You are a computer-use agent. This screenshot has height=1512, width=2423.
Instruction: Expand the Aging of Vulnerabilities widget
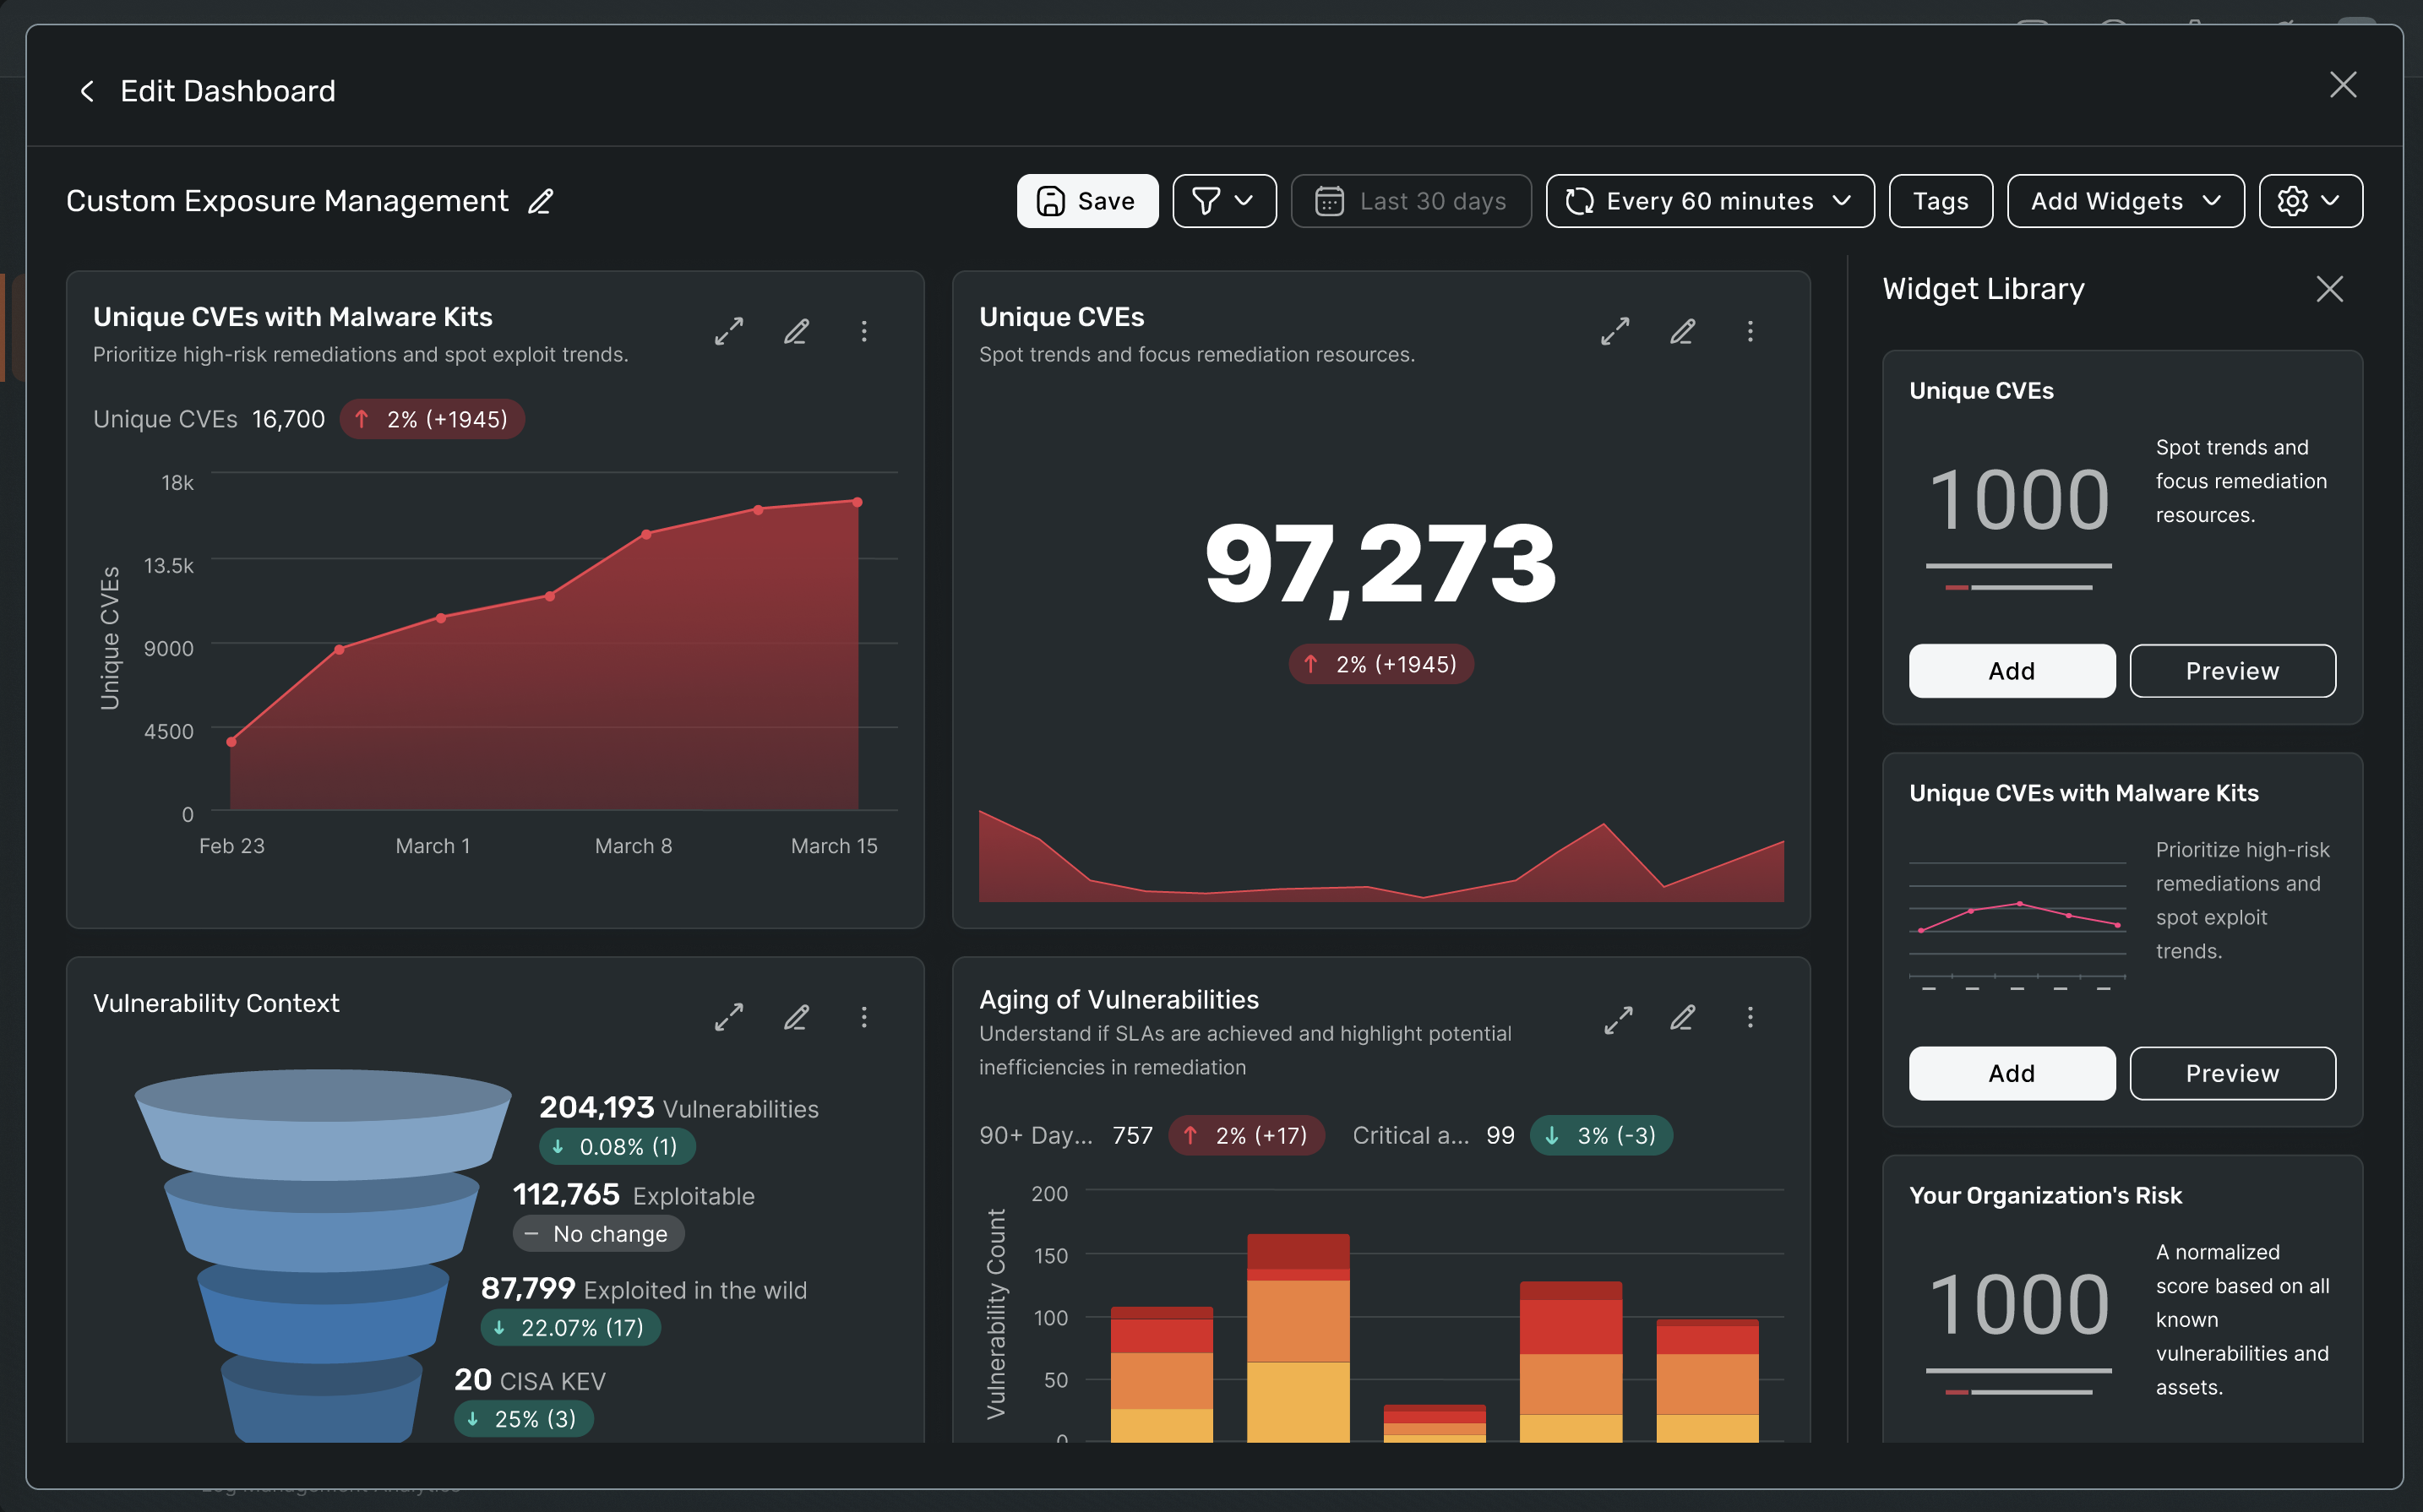1617,1019
